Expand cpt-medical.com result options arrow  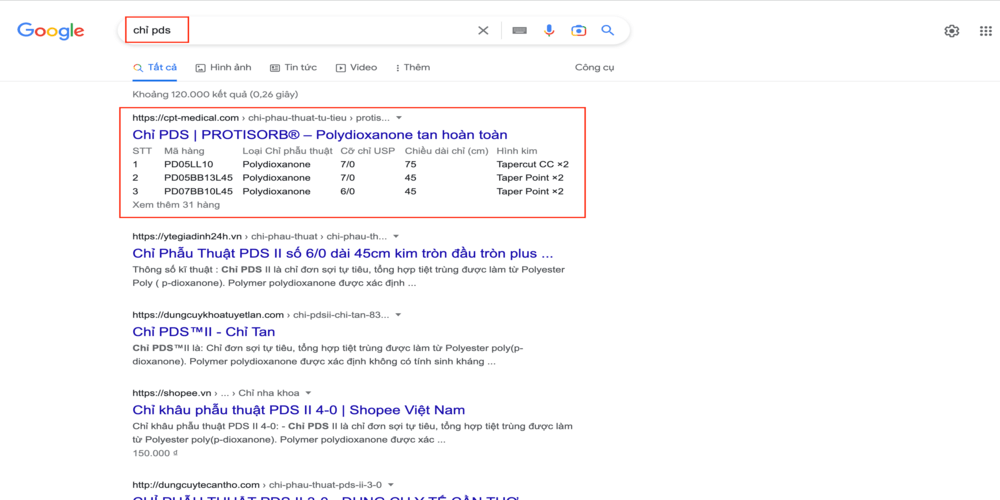[399, 118]
